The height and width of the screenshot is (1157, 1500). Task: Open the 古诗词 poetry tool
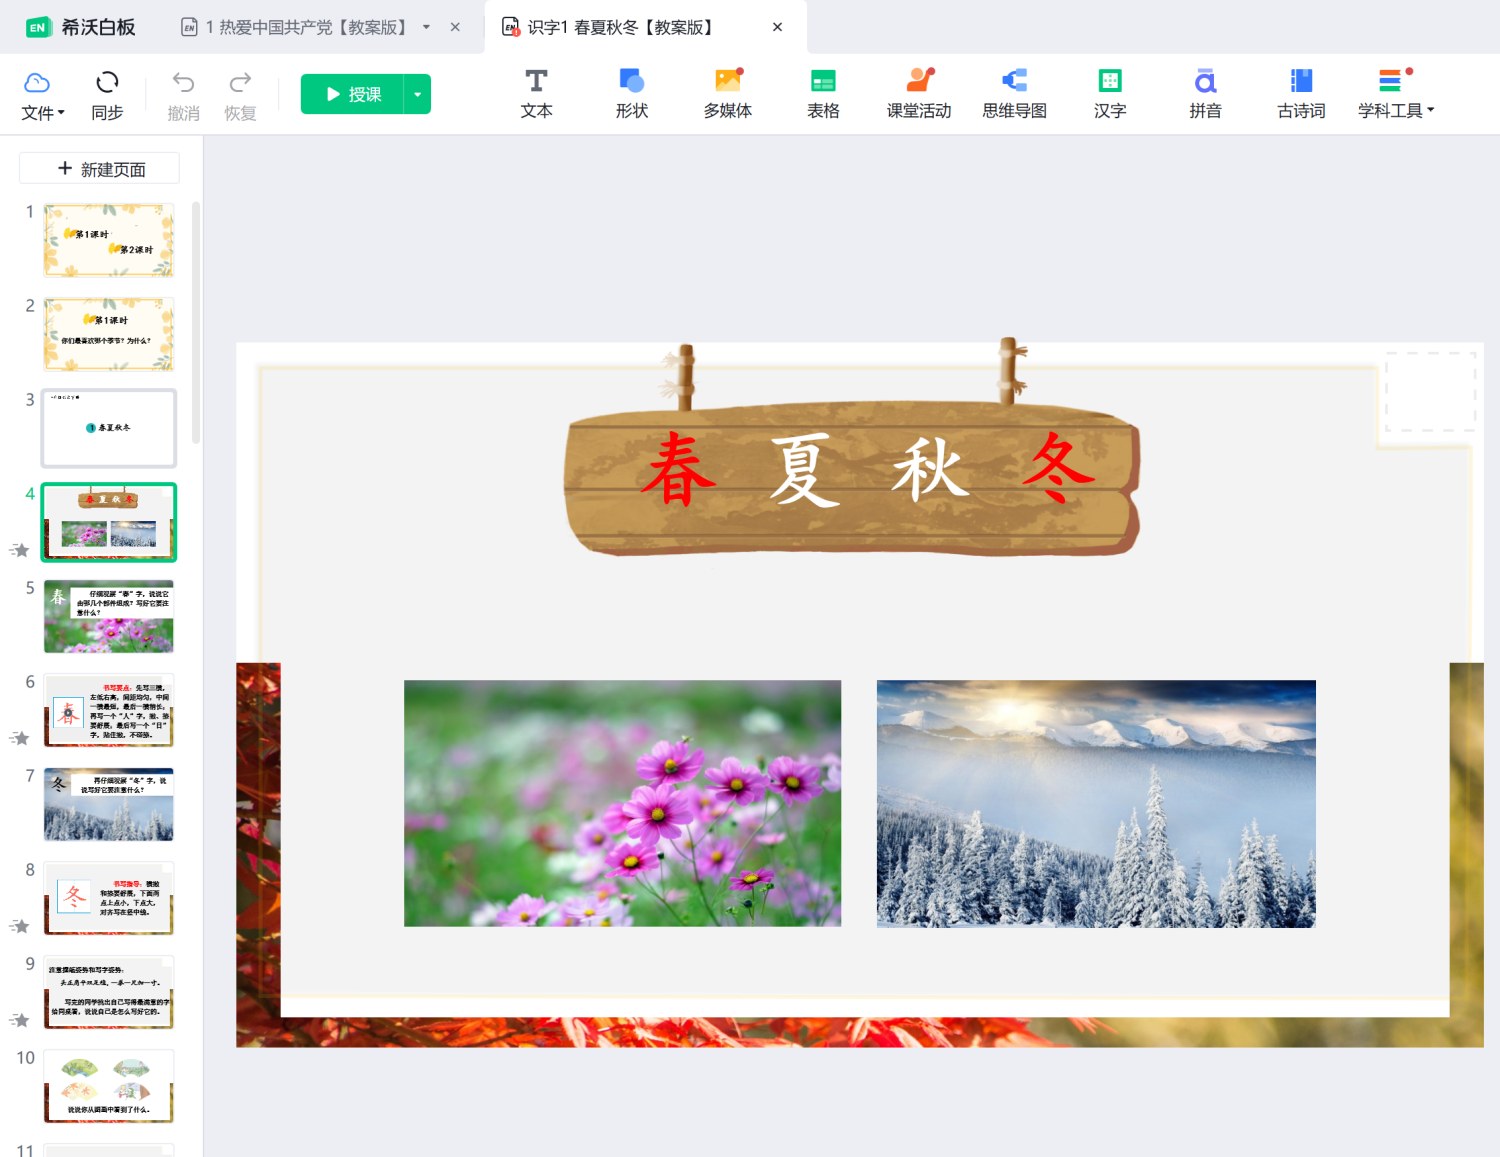(1300, 93)
